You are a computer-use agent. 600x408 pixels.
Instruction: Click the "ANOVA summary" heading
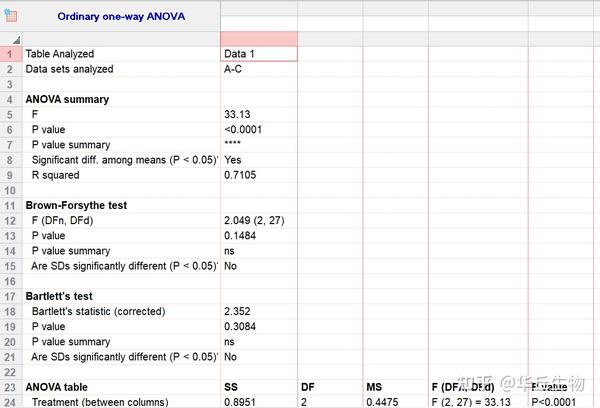click(x=67, y=100)
